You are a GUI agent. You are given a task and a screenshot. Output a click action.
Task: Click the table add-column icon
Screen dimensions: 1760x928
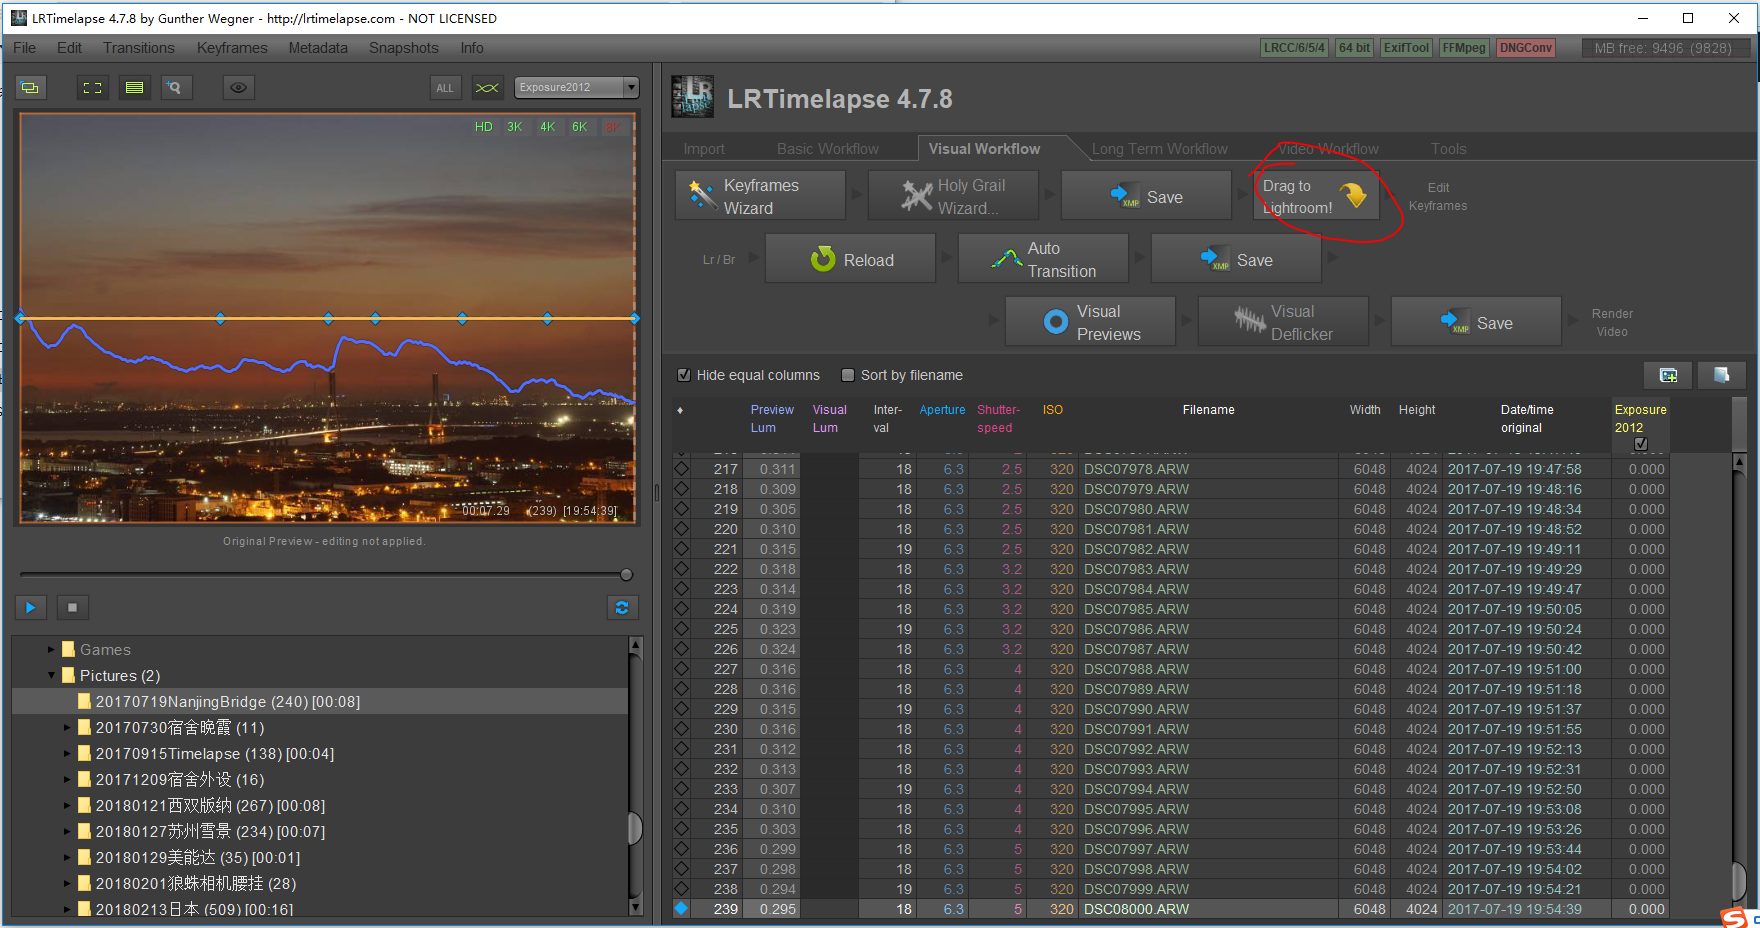[1668, 375]
